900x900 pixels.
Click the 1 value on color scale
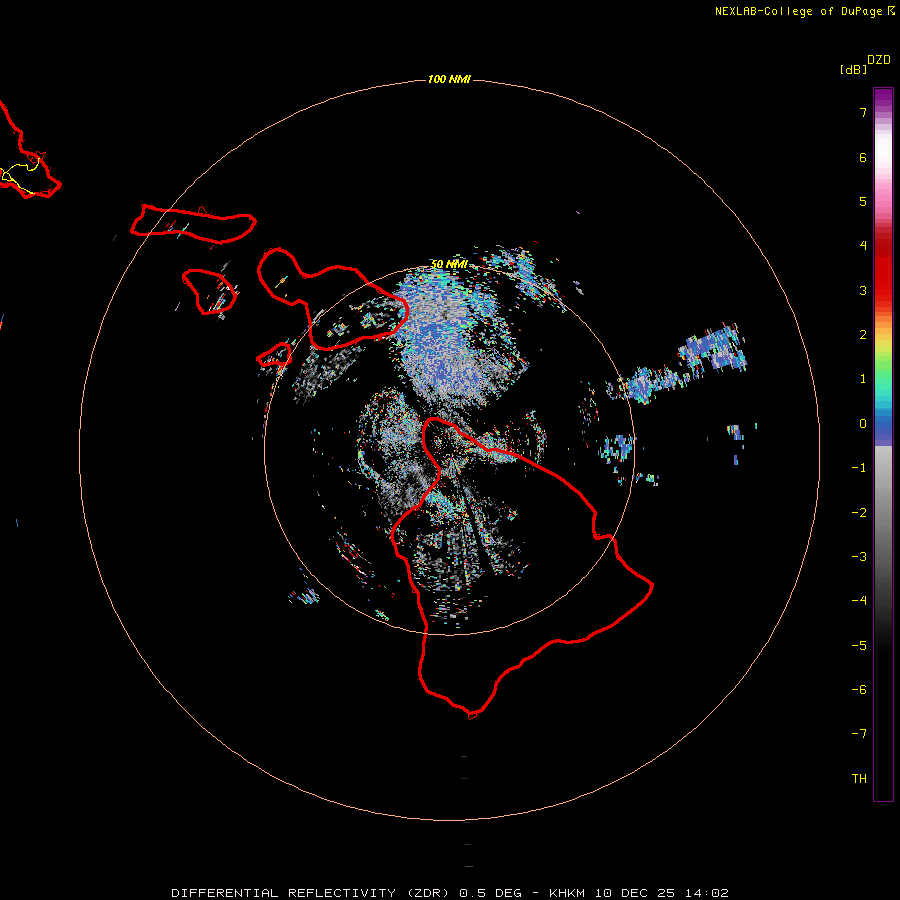click(863, 379)
